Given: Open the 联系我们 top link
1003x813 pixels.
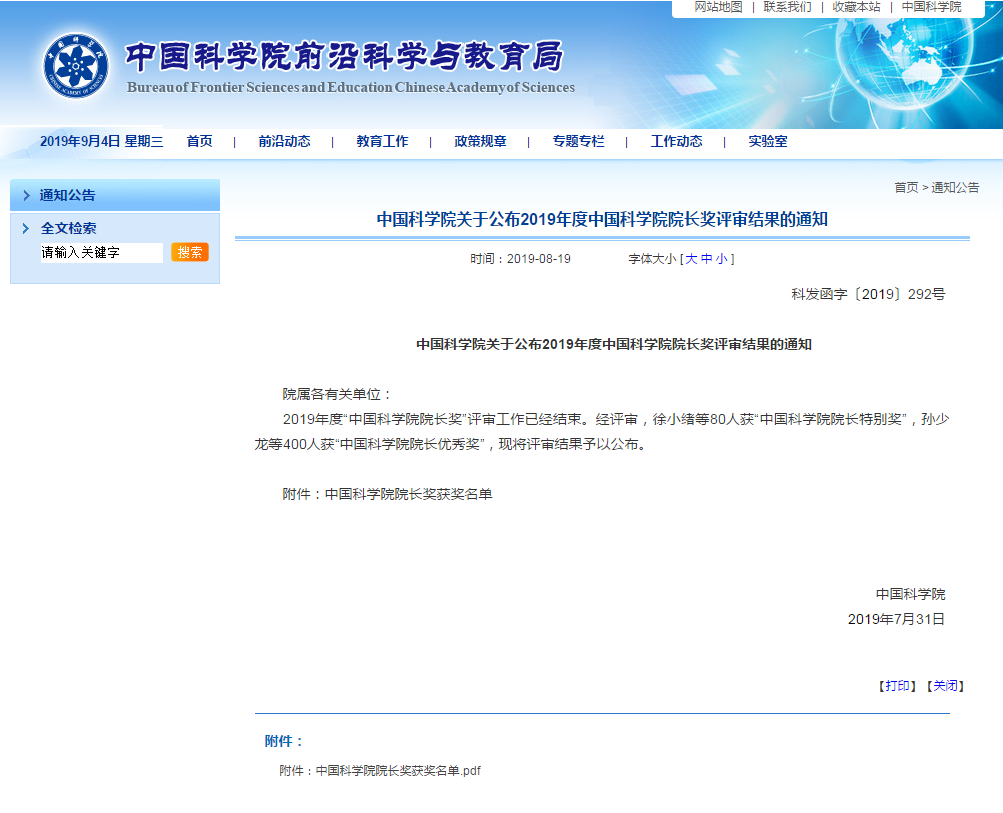Looking at the screenshot, I should (x=787, y=7).
